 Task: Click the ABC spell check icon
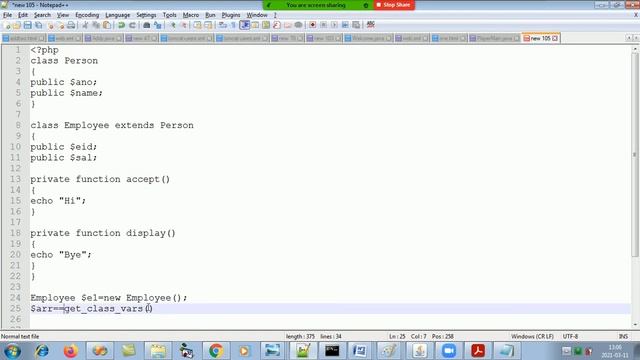(x=371, y=25)
